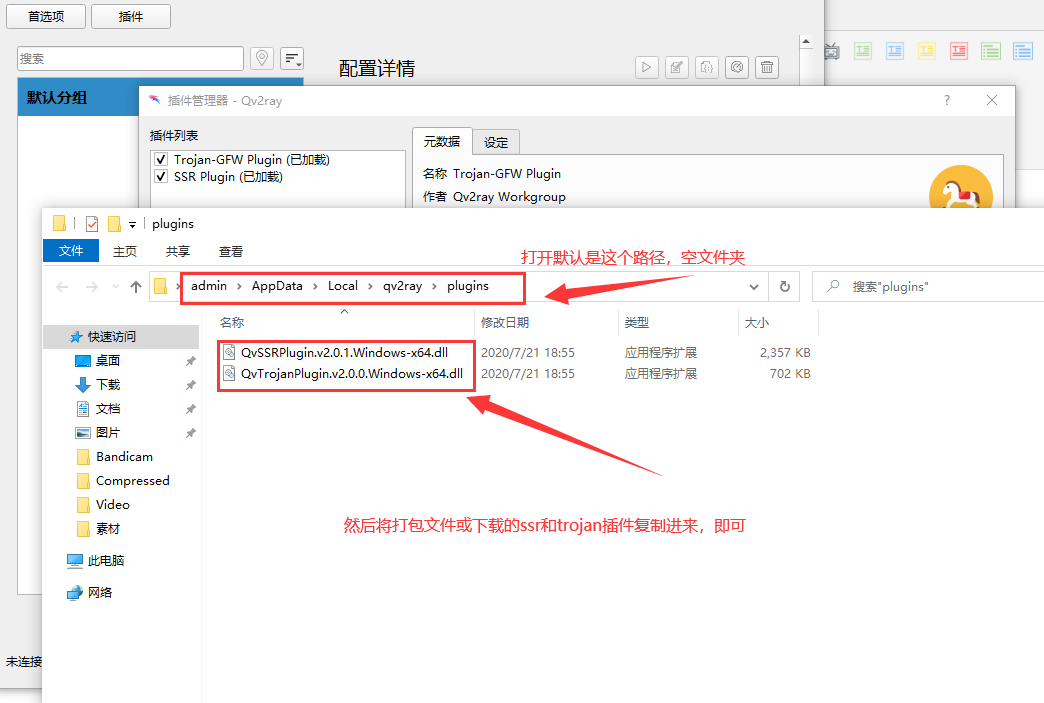Click the location pin icon beside Qv2ray search
Screen dimensions: 1044x703
[x=262, y=59]
